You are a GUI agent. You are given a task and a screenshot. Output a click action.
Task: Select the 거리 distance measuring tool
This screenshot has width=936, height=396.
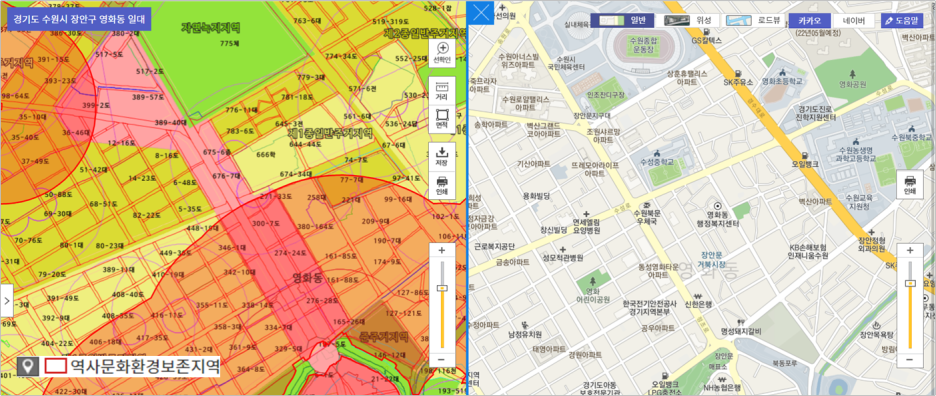[442, 90]
